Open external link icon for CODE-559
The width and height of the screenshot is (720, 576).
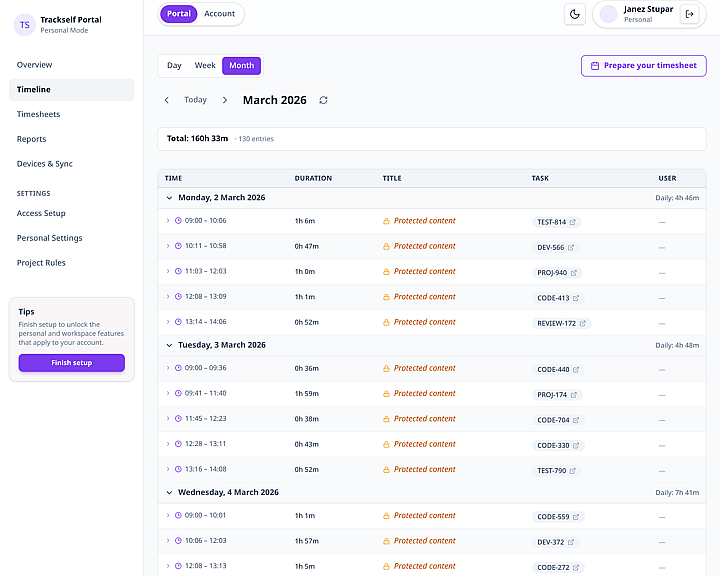576,517
